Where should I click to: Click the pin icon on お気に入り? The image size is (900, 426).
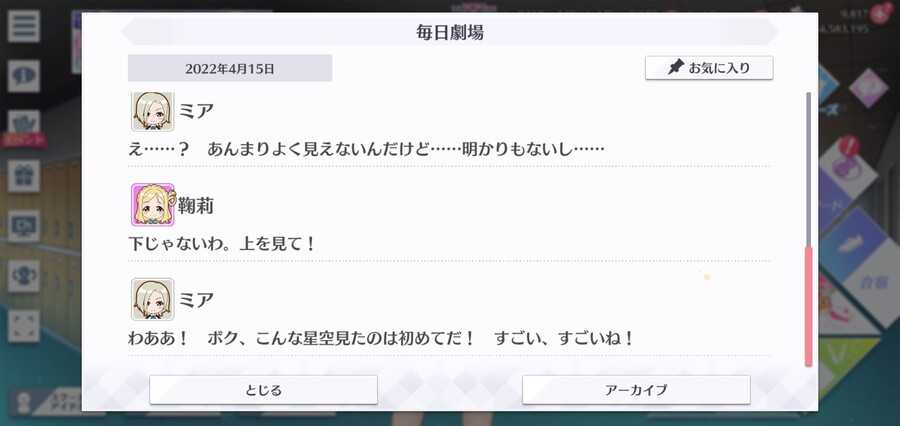[x=676, y=68]
